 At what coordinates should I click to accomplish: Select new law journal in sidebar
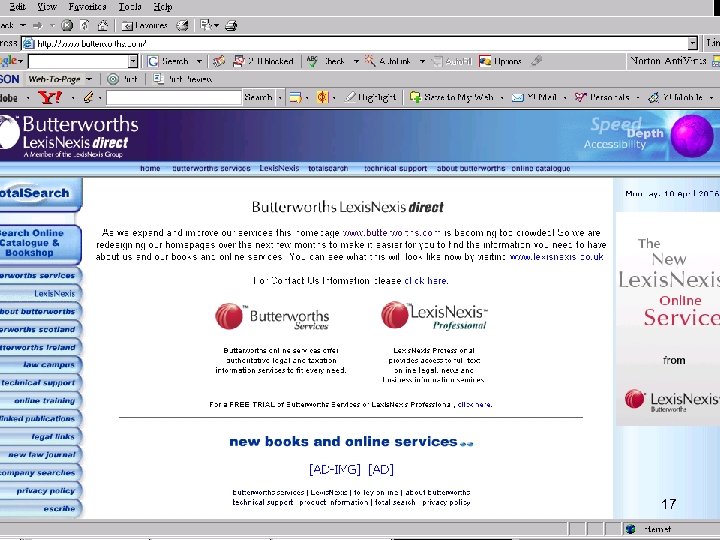click(x=40, y=455)
